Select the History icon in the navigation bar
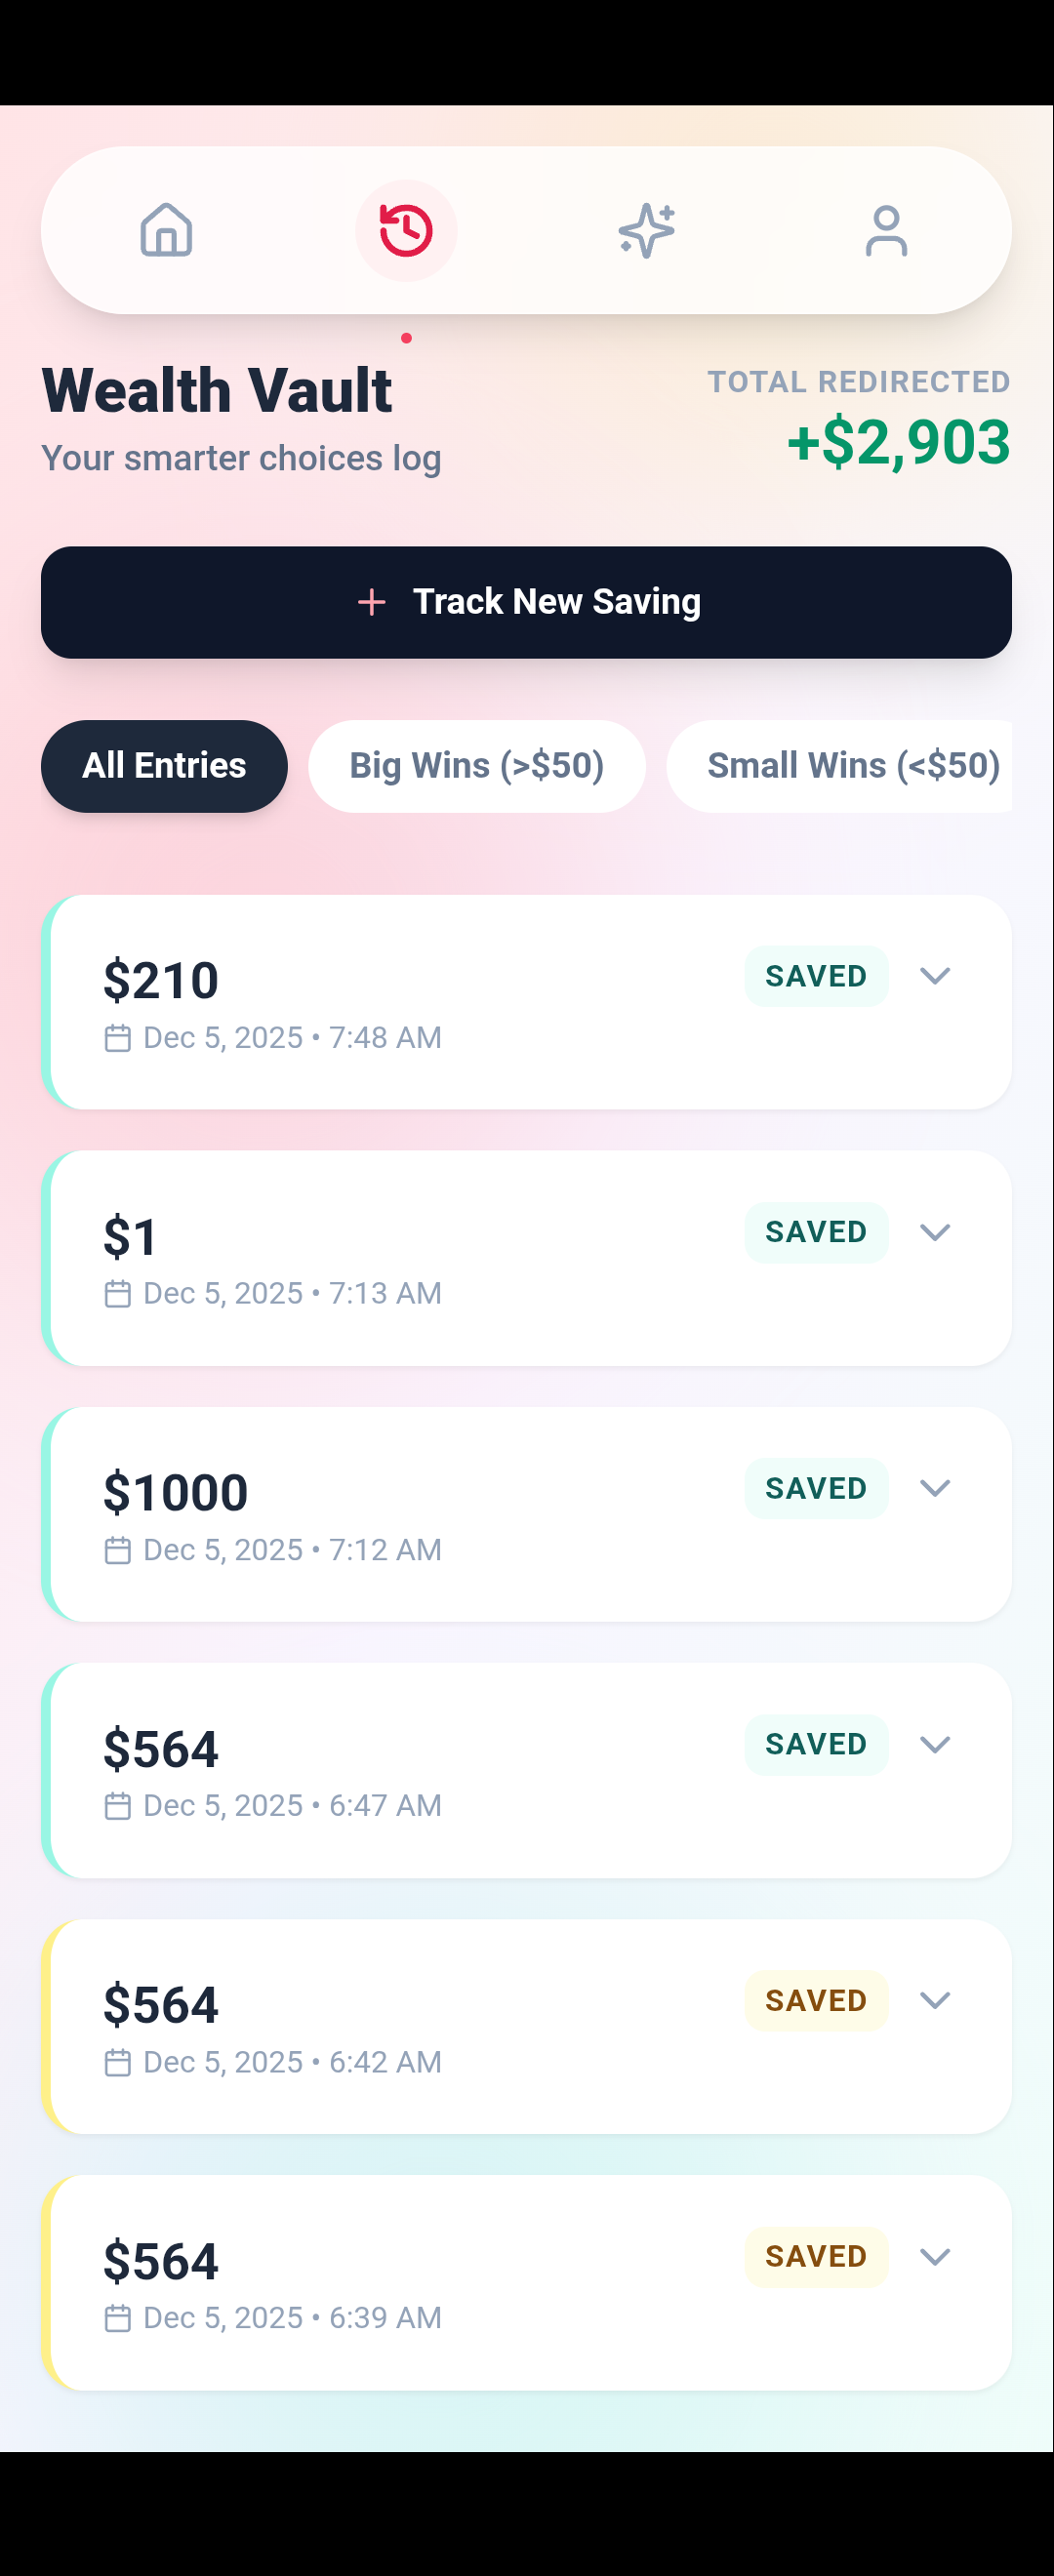 pos(406,230)
